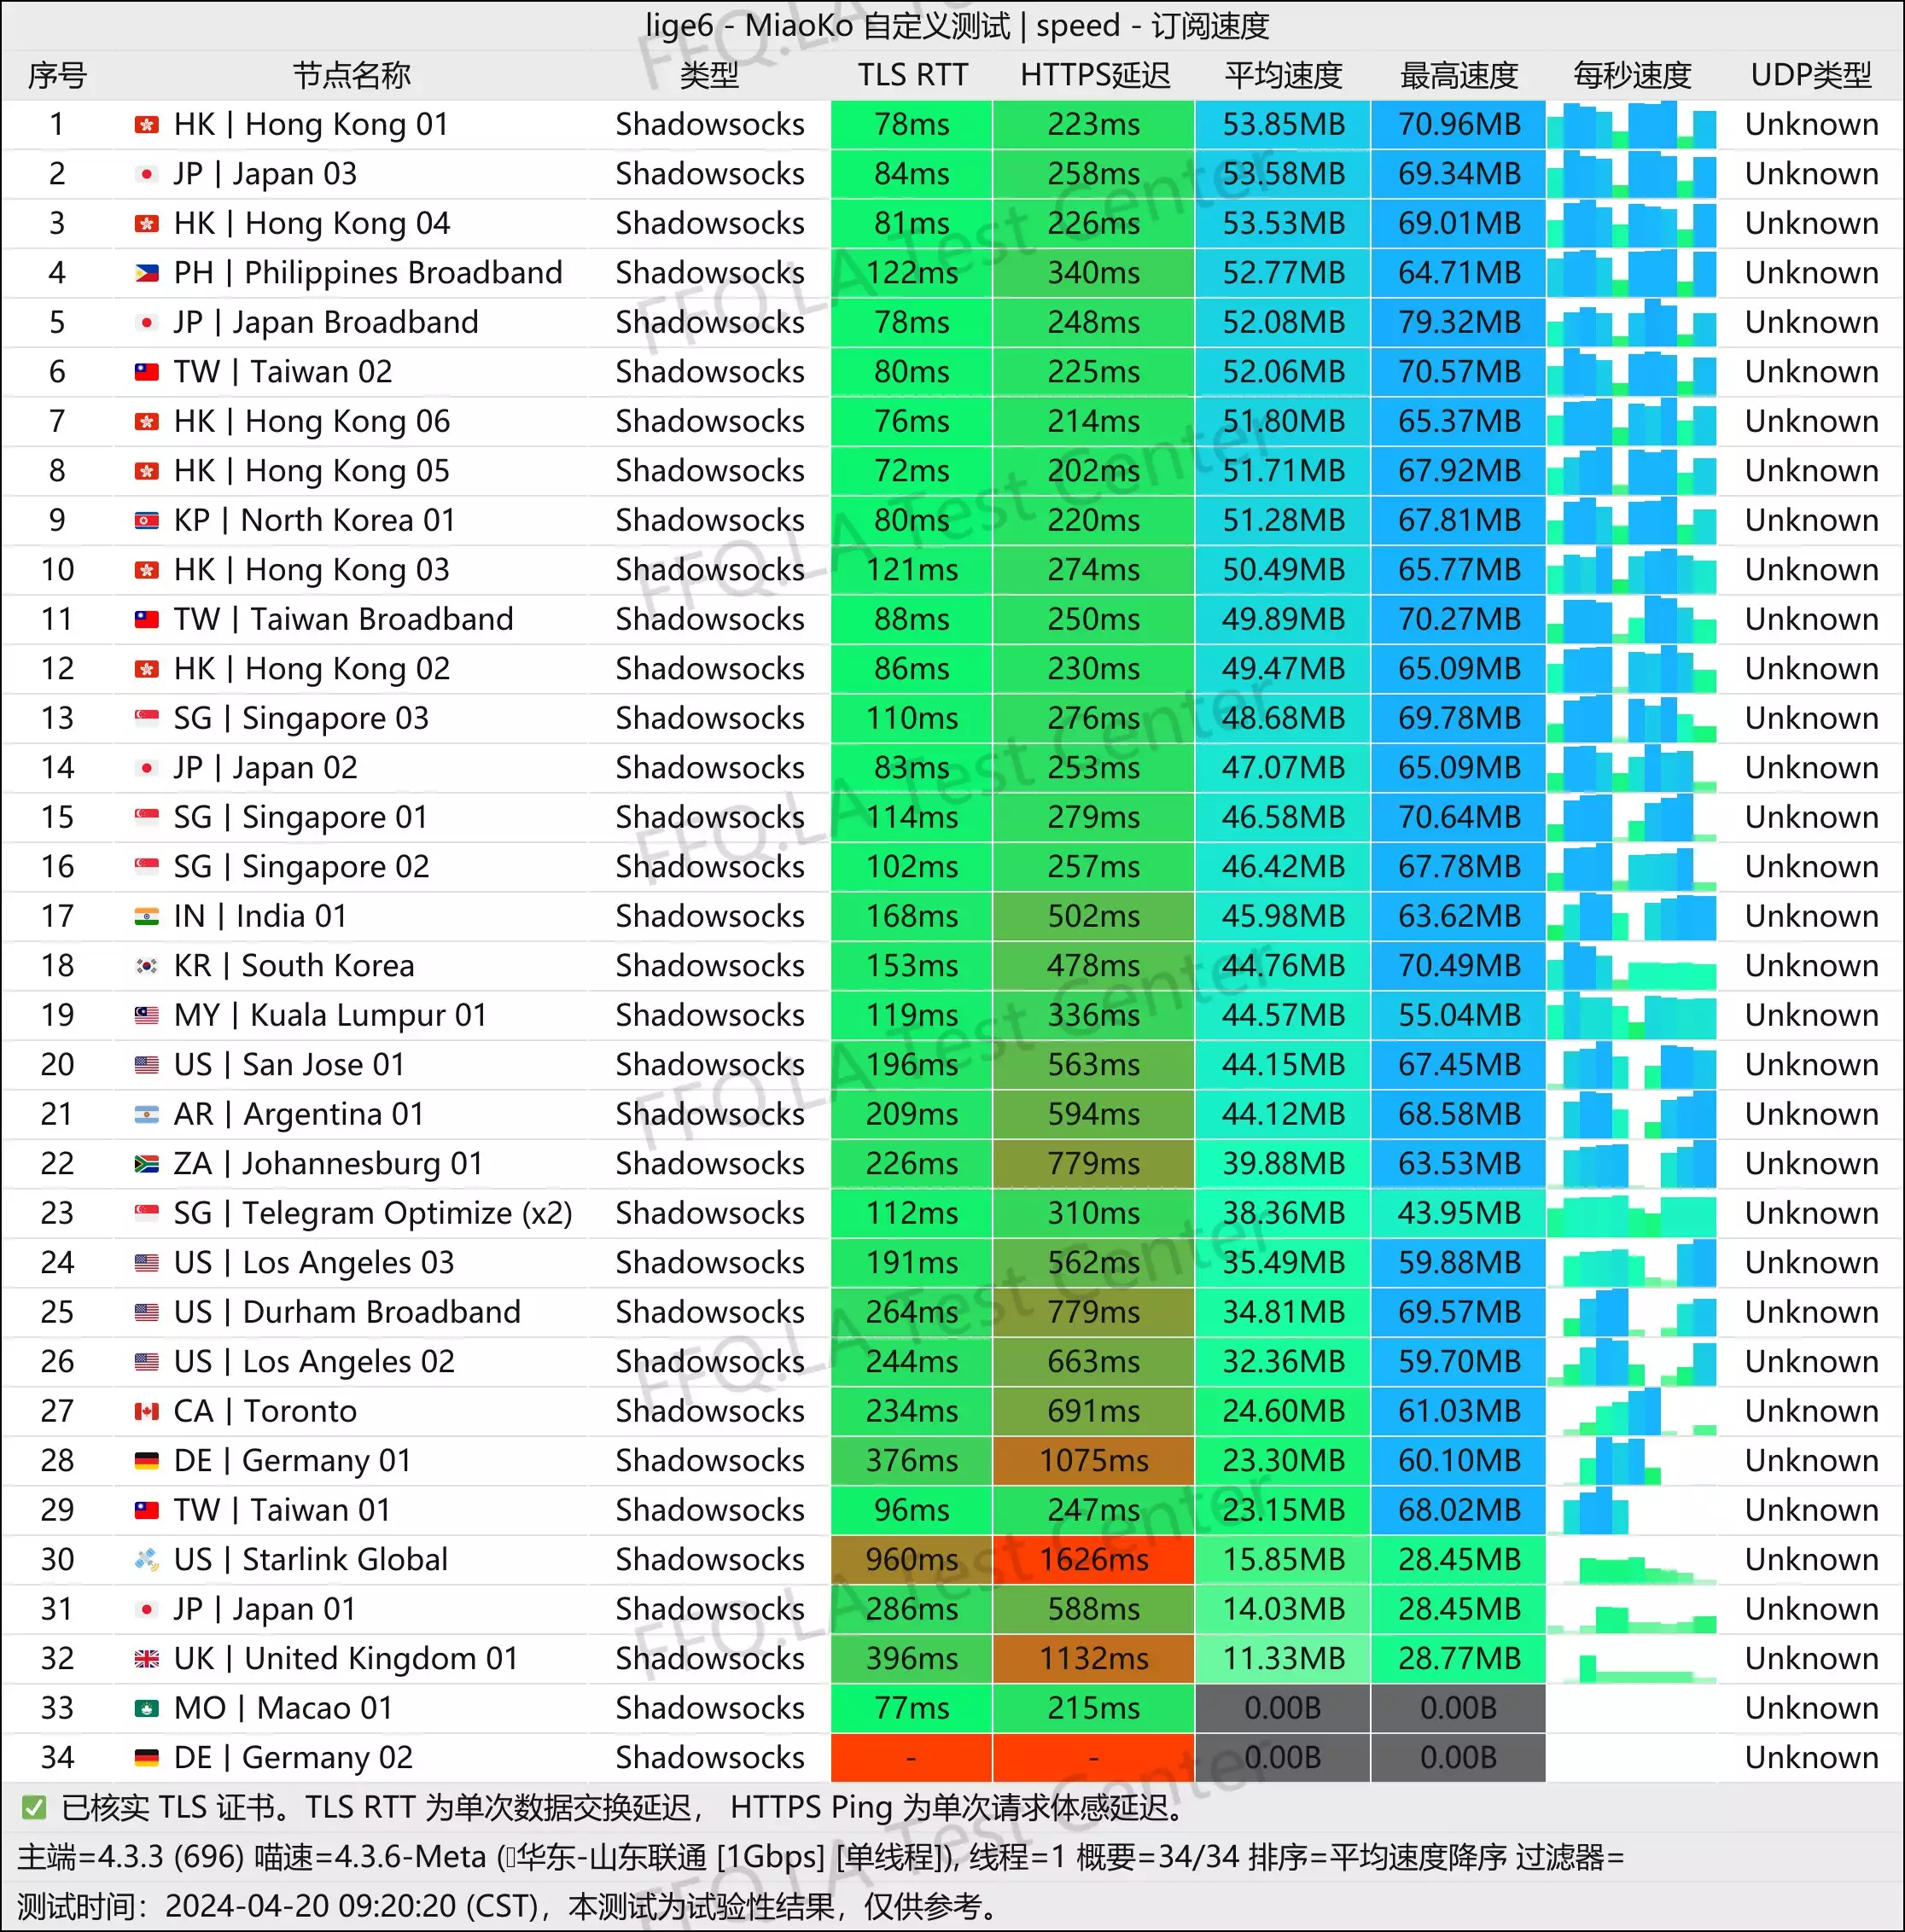Click the Johannesburg 01 flag icon
The width and height of the screenshot is (1905, 1932).
[146, 1164]
